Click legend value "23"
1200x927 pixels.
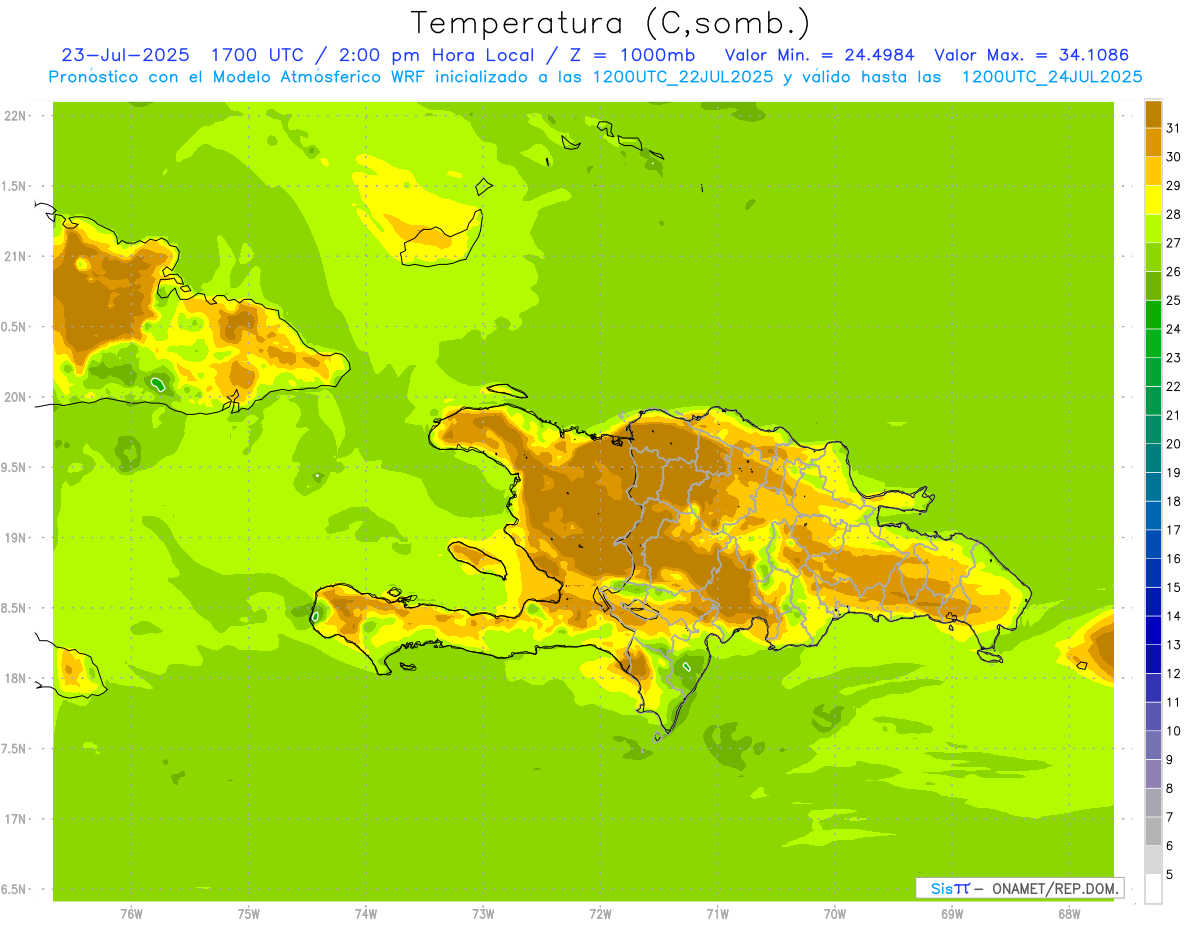[x=1174, y=358]
